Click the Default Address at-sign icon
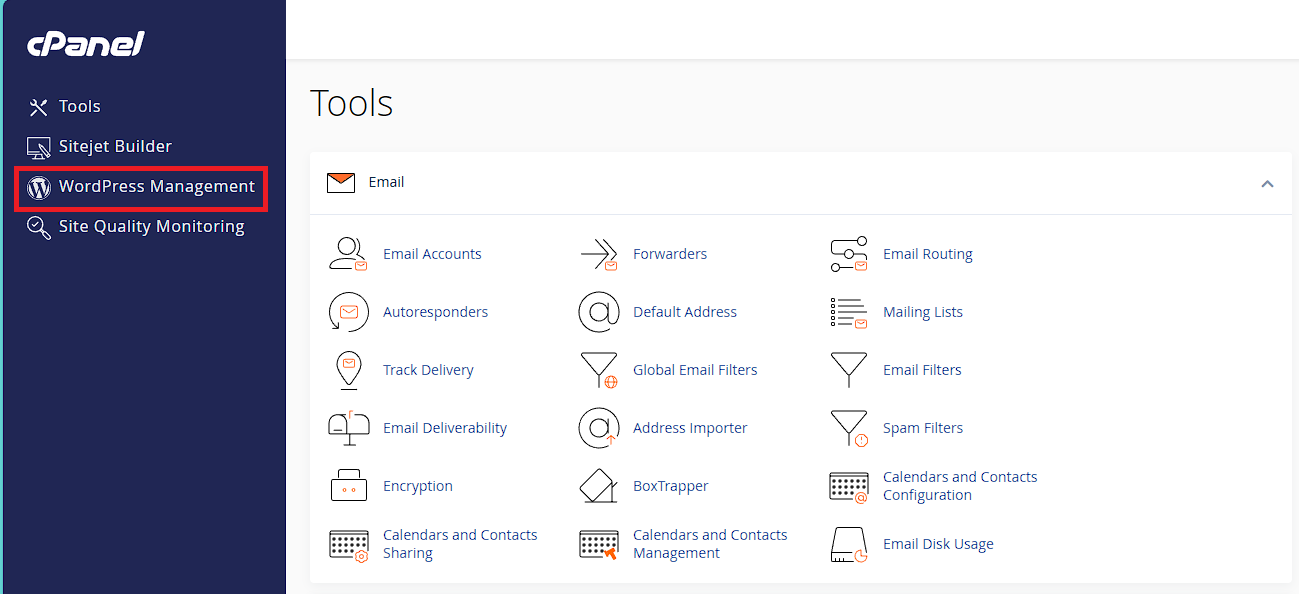This screenshot has width=1299, height=594. point(599,312)
